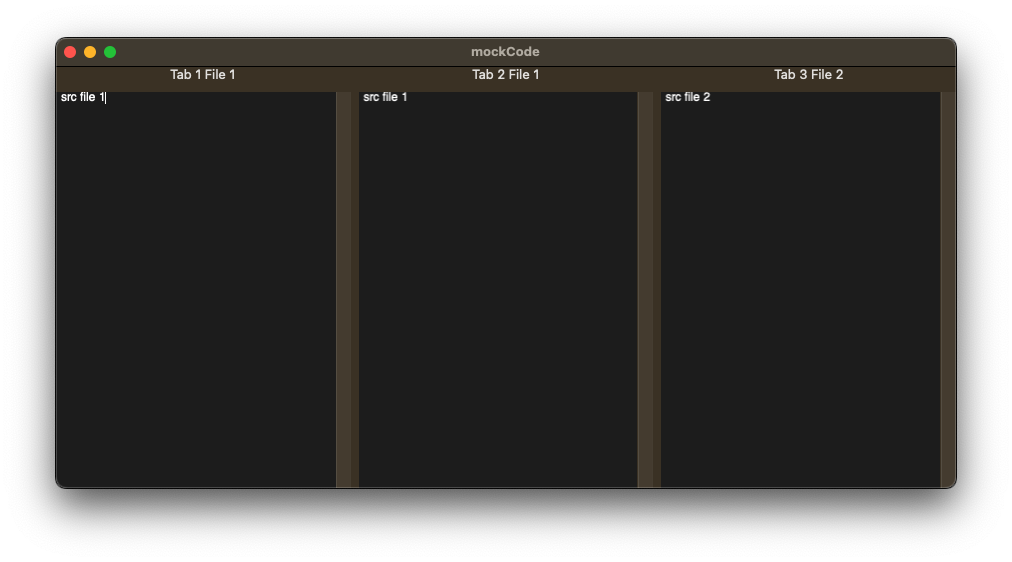Maximize mockCode using the green button
This screenshot has height=562, width=1012.
[110, 52]
